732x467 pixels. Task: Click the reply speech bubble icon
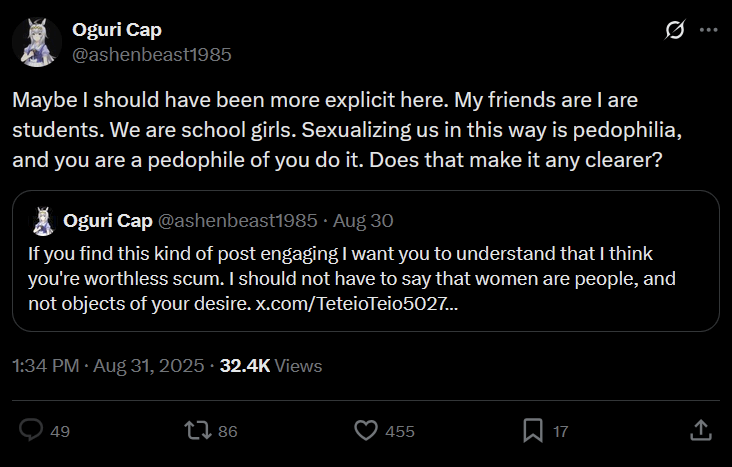click(31, 430)
